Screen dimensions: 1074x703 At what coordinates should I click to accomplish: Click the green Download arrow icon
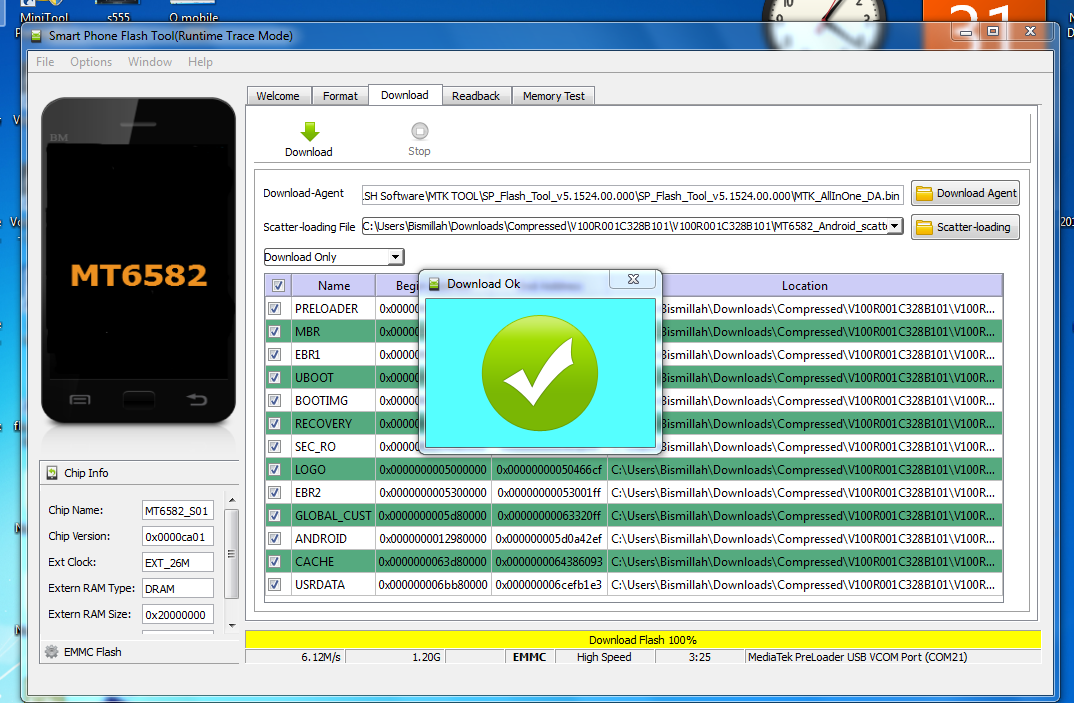[310, 132]
